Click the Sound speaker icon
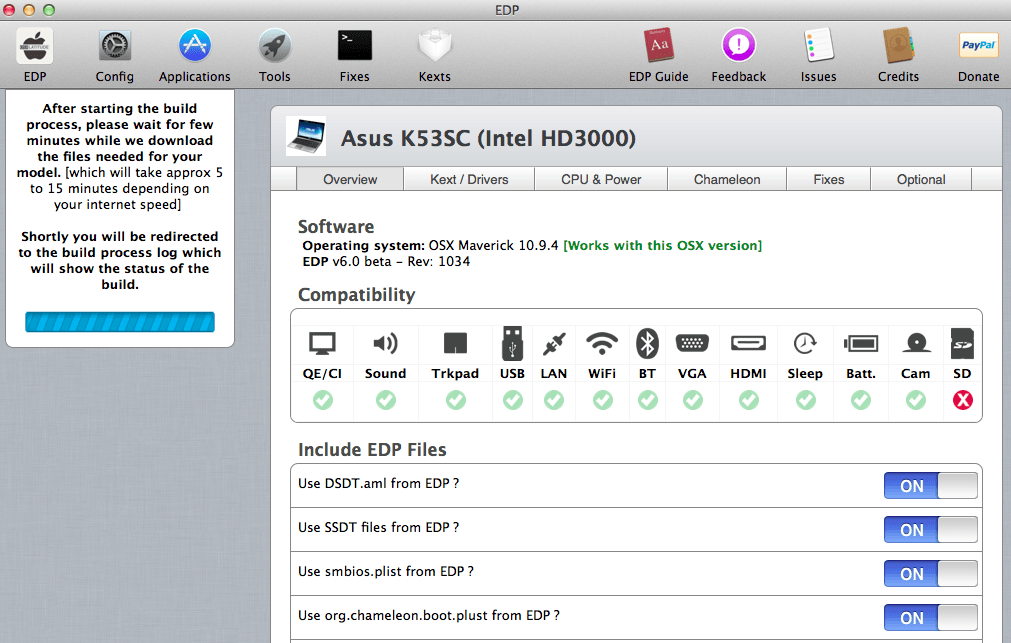The height and width of the screenshot is (643, 1011). 386,344
